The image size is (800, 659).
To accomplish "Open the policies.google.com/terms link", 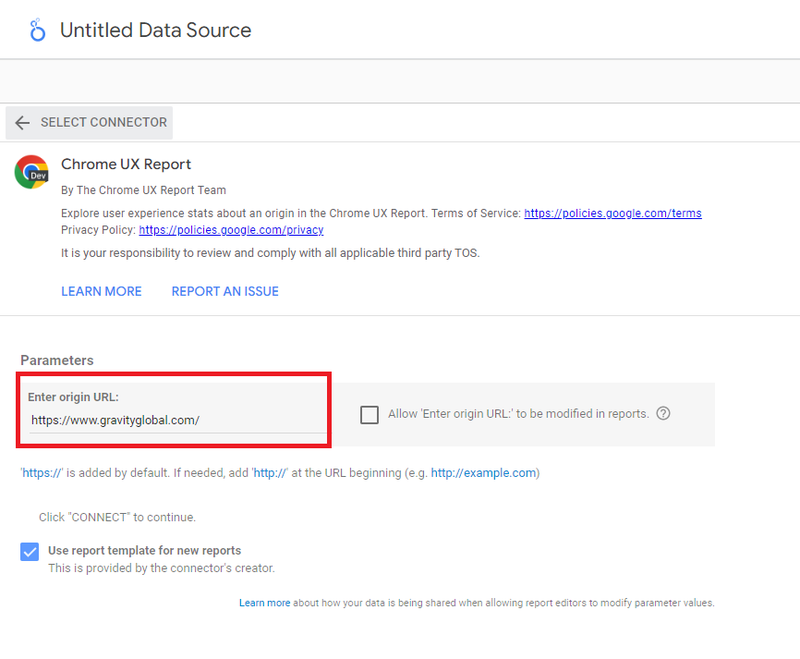I will pos(613,213).
